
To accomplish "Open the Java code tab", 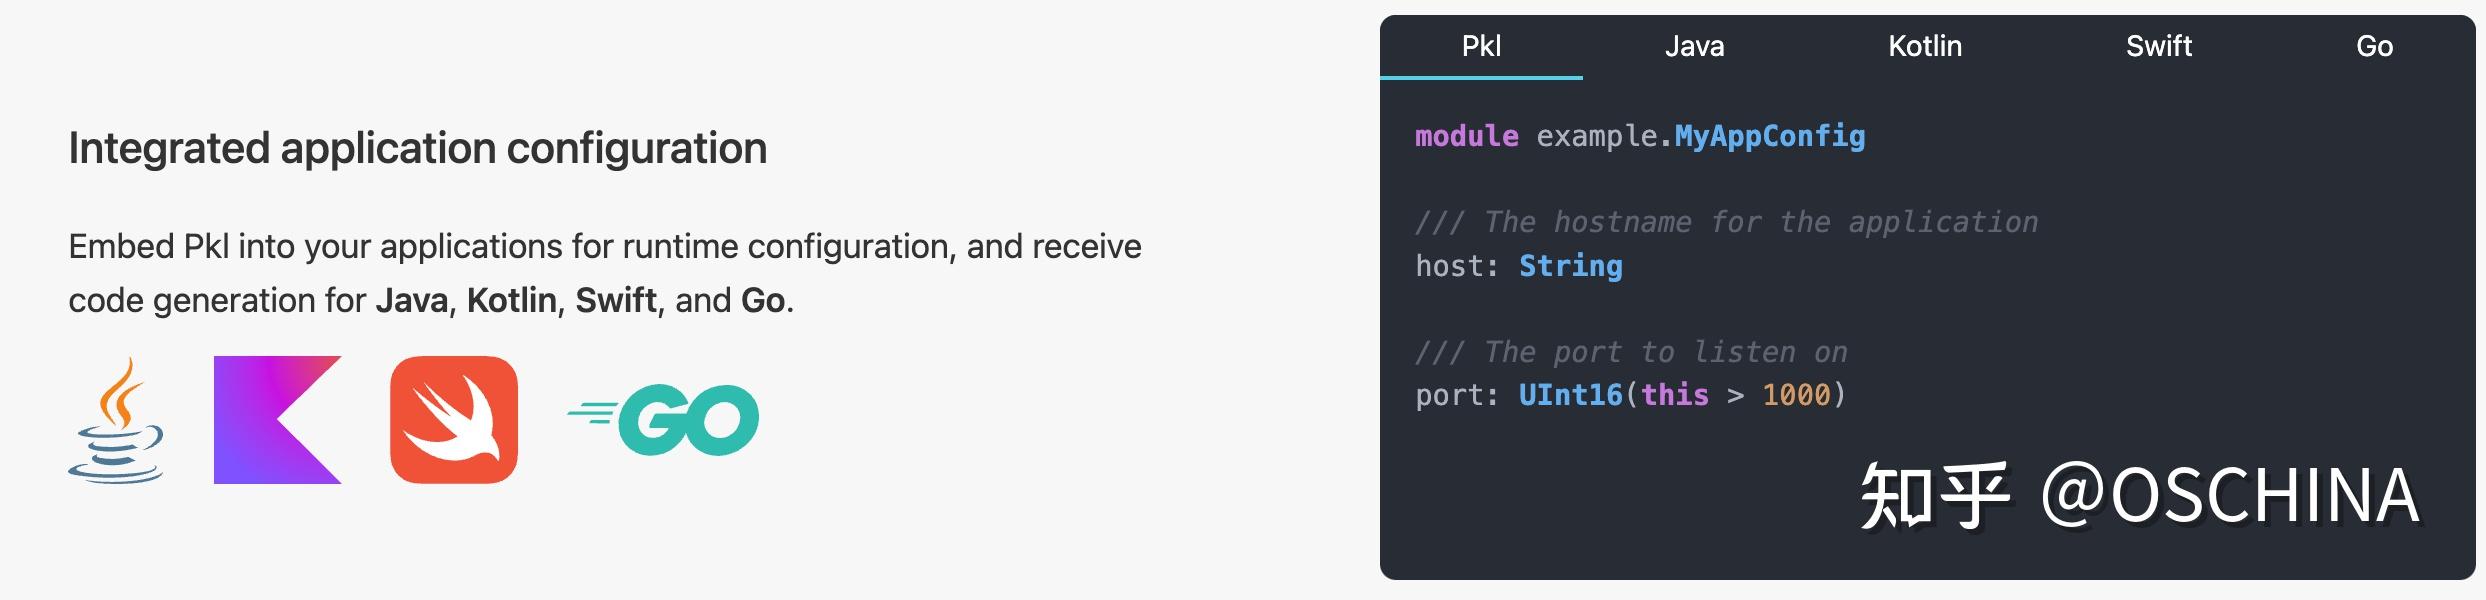I will click(x=1694, y=46).
